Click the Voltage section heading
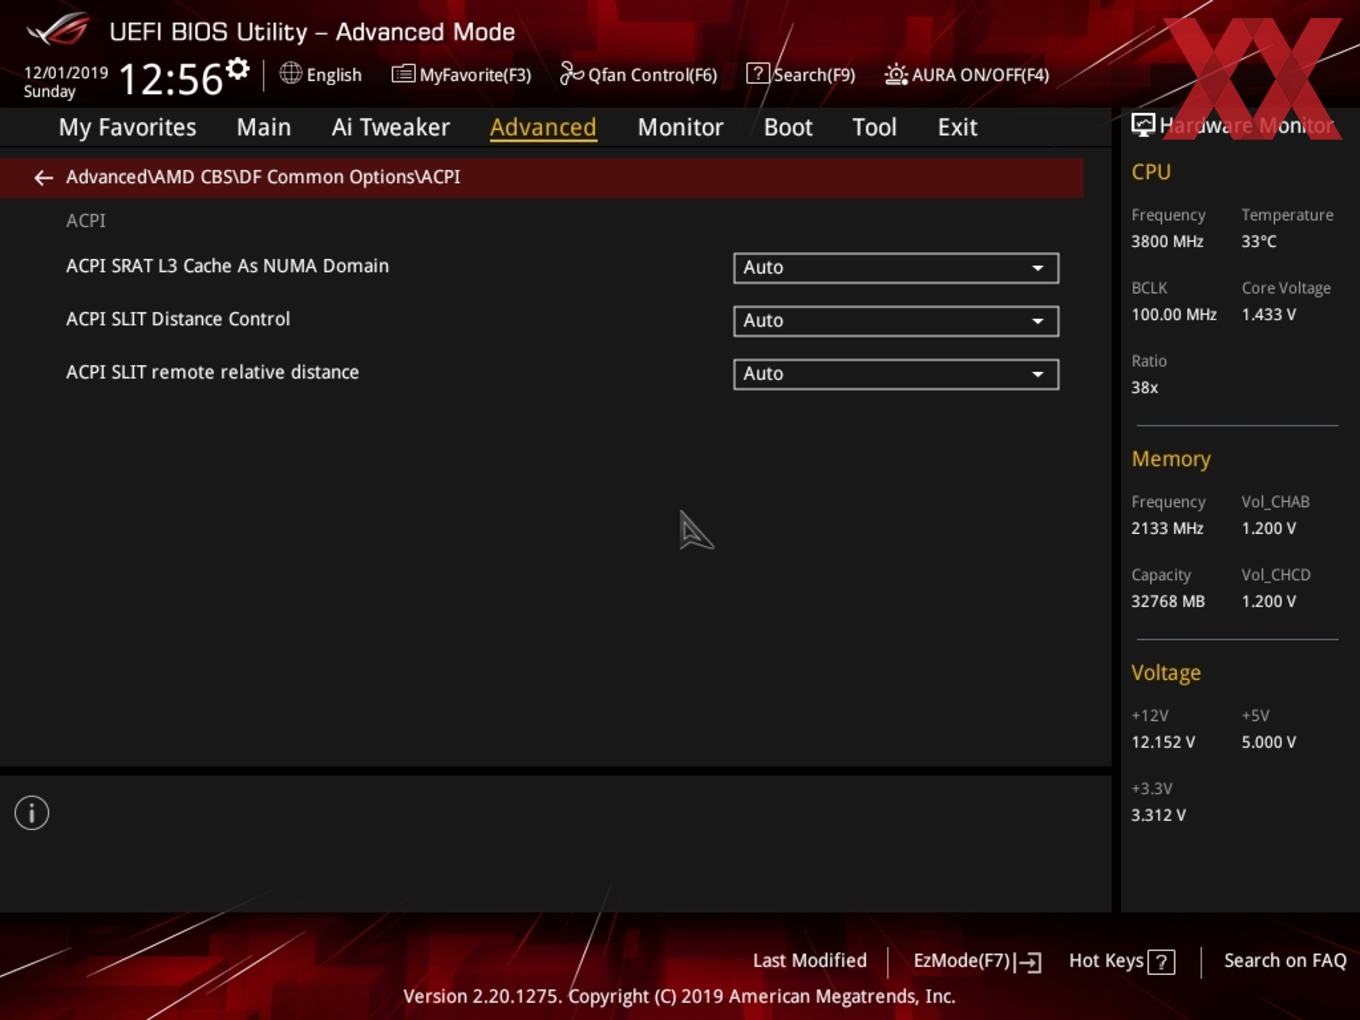Screen dimensions: 1360x1020 point(1166,673)
